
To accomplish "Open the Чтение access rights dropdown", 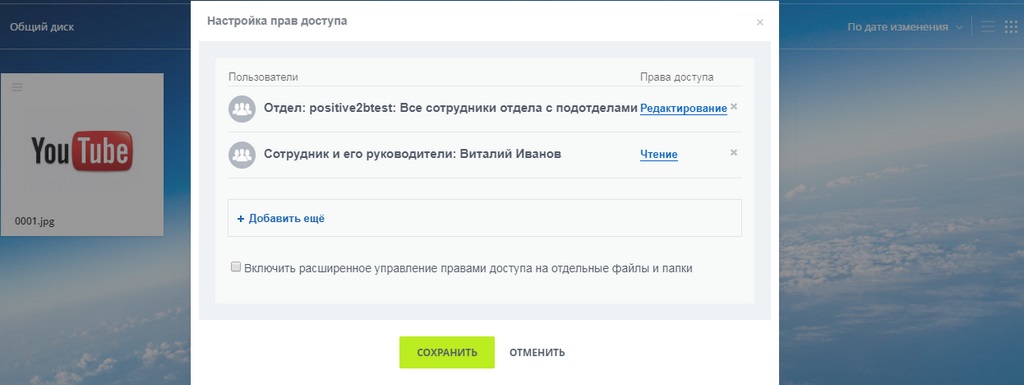I will tap(658, 155).
